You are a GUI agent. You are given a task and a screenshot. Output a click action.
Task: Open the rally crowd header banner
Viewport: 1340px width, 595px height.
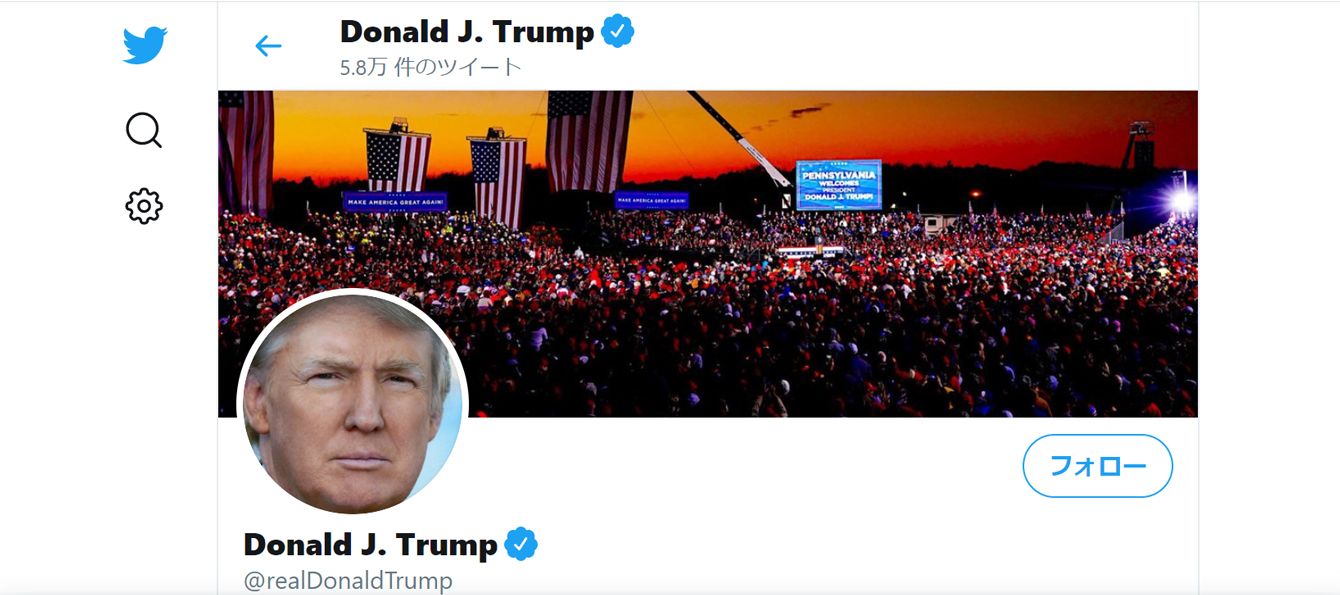point(708,253)
